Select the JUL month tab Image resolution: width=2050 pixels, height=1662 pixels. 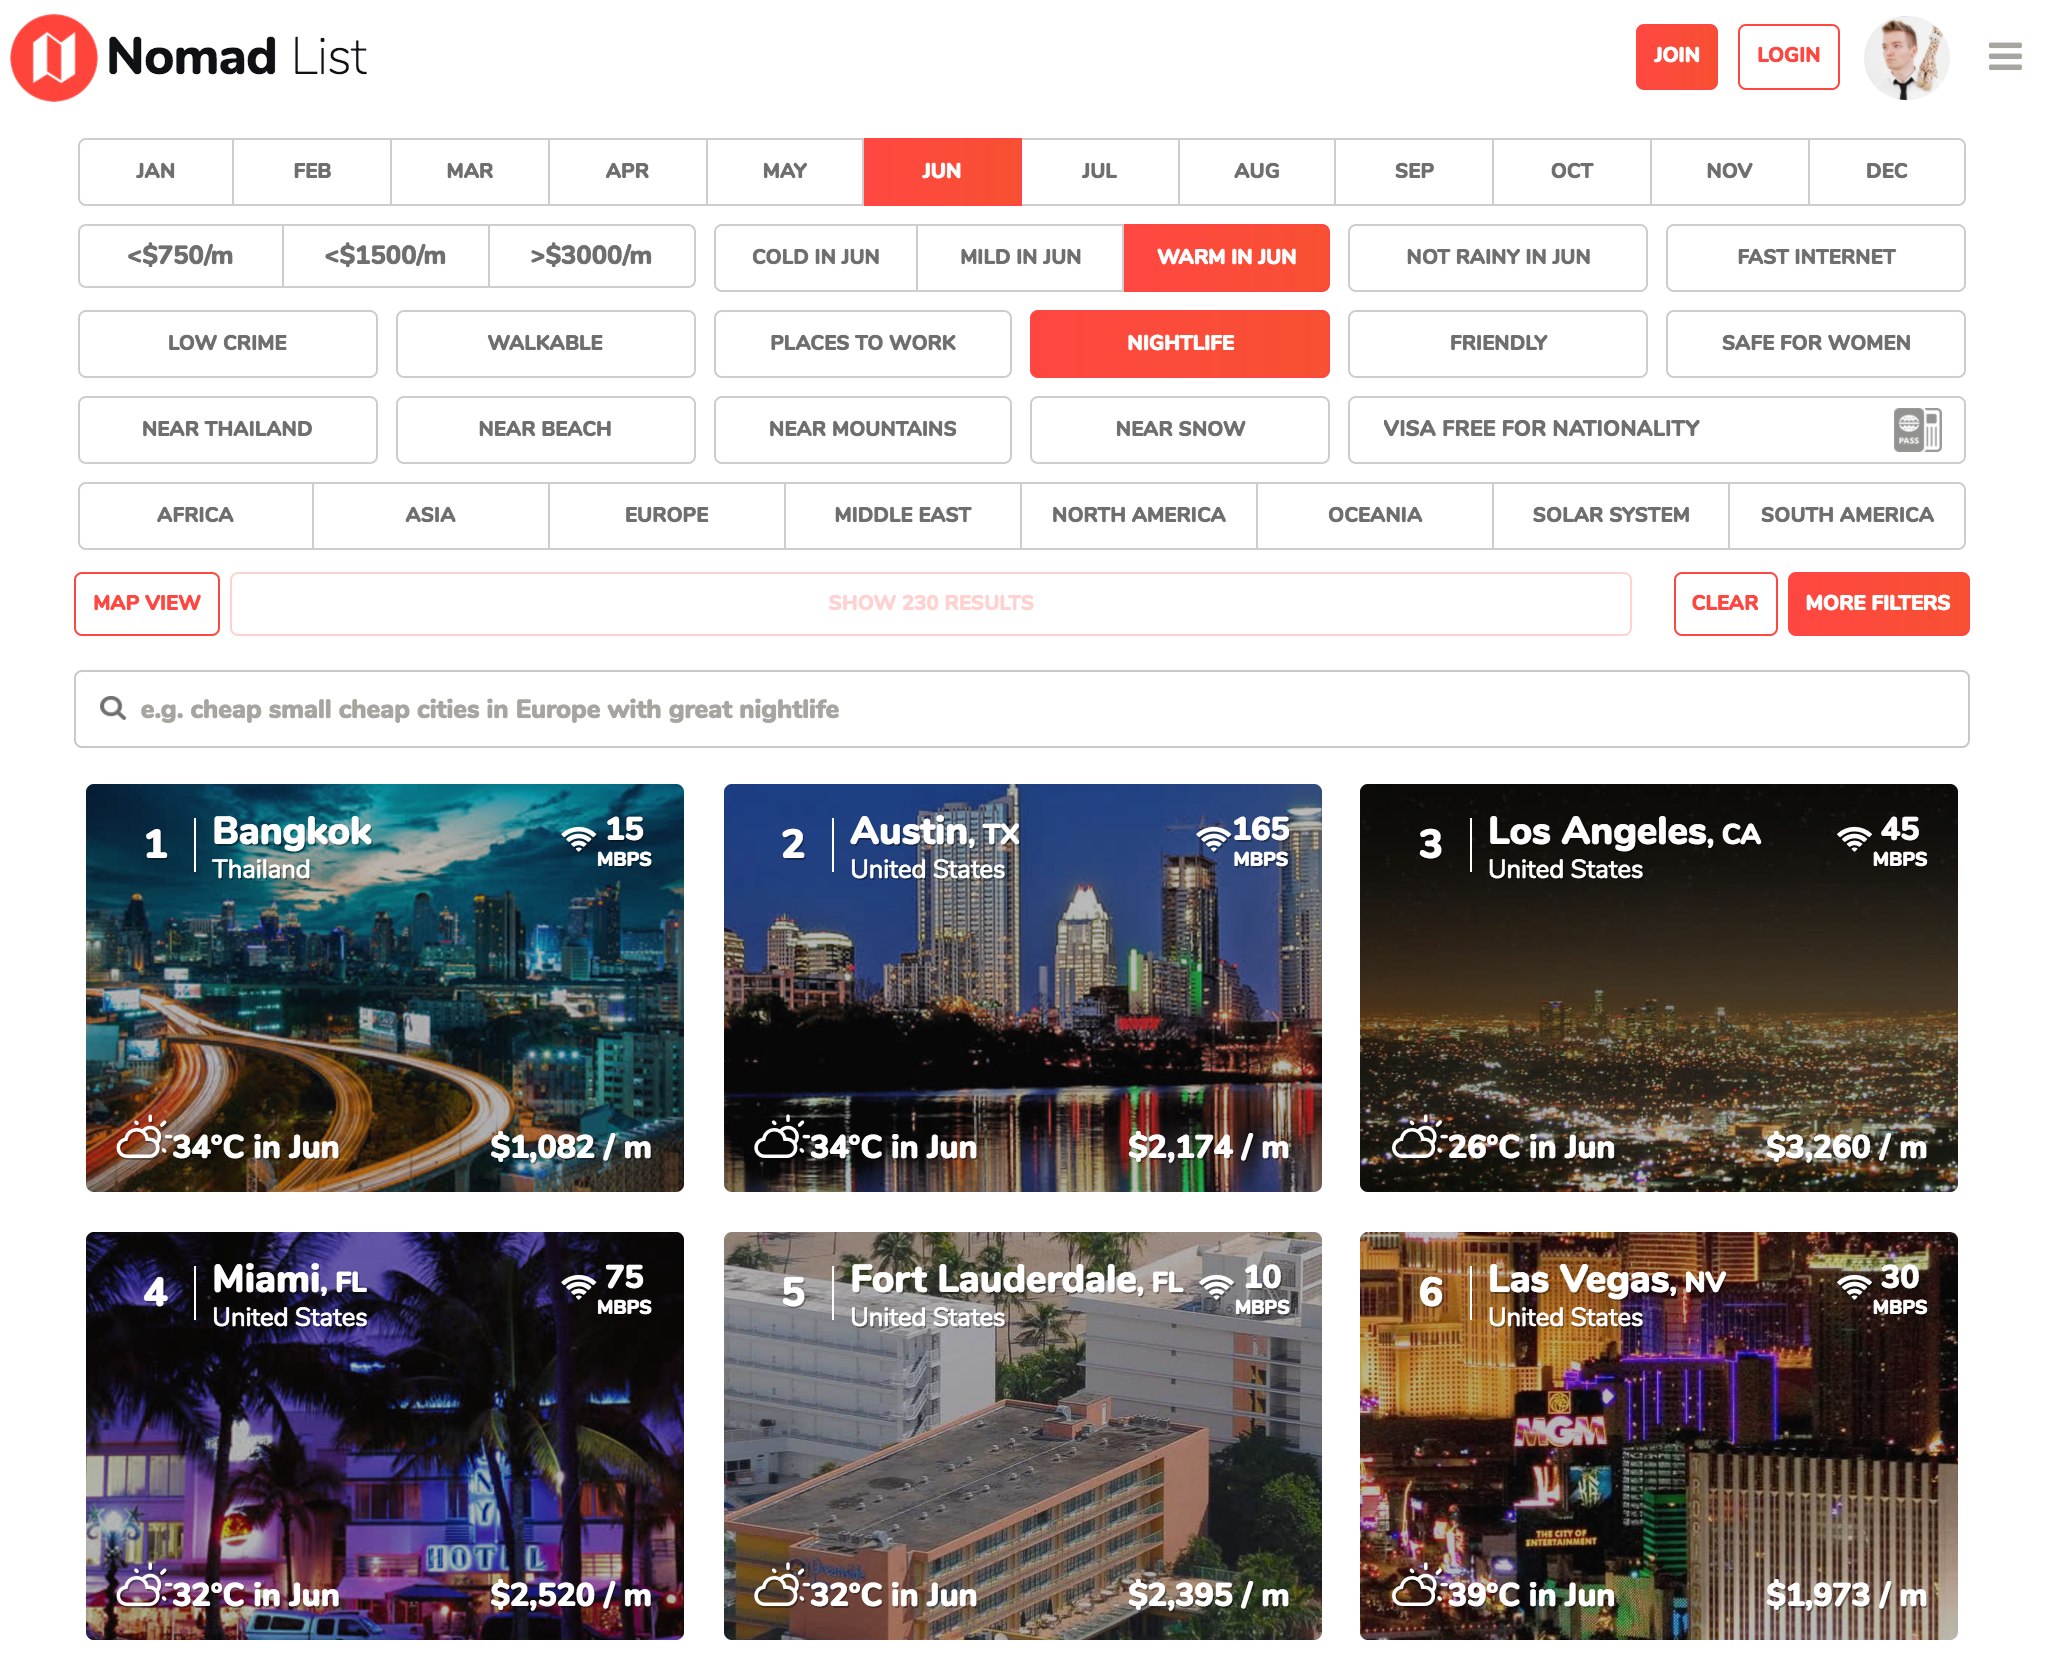[1099, 172]
